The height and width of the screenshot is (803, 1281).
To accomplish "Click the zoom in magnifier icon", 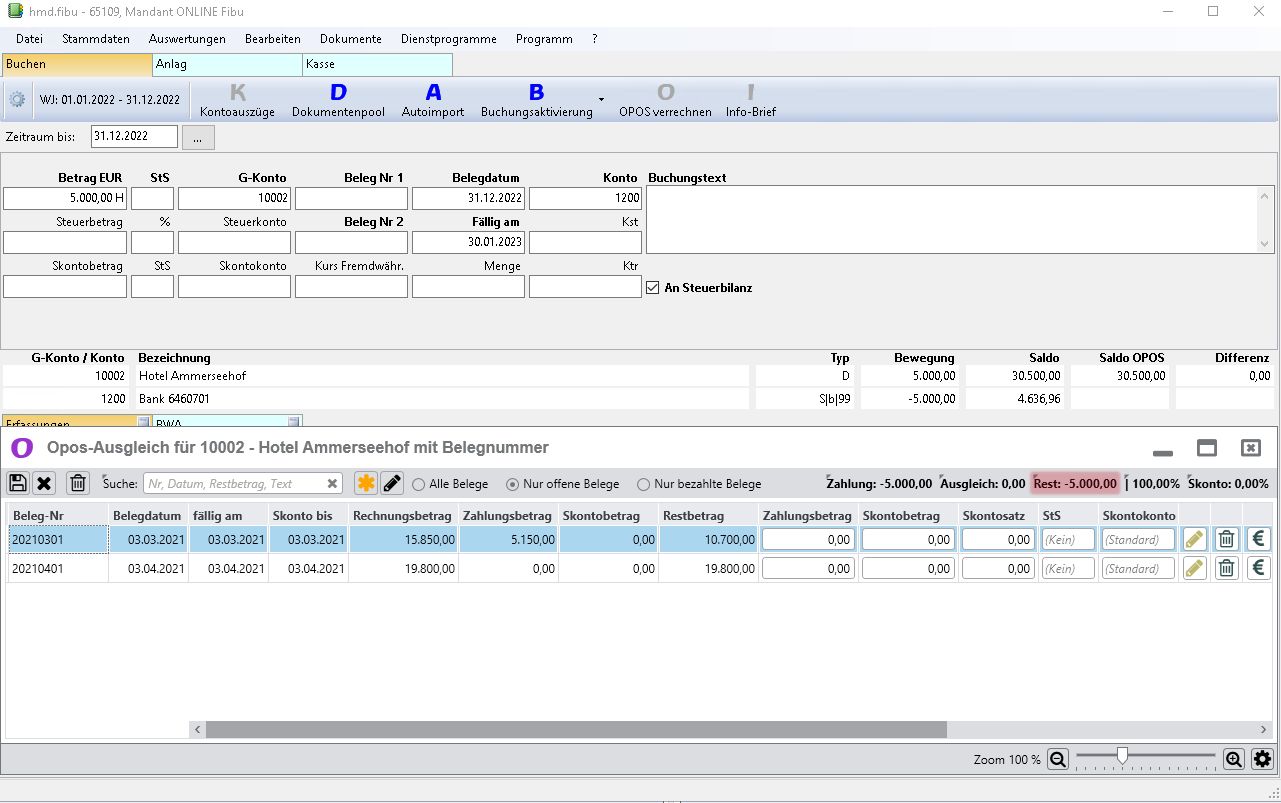I will [1234, 759].
